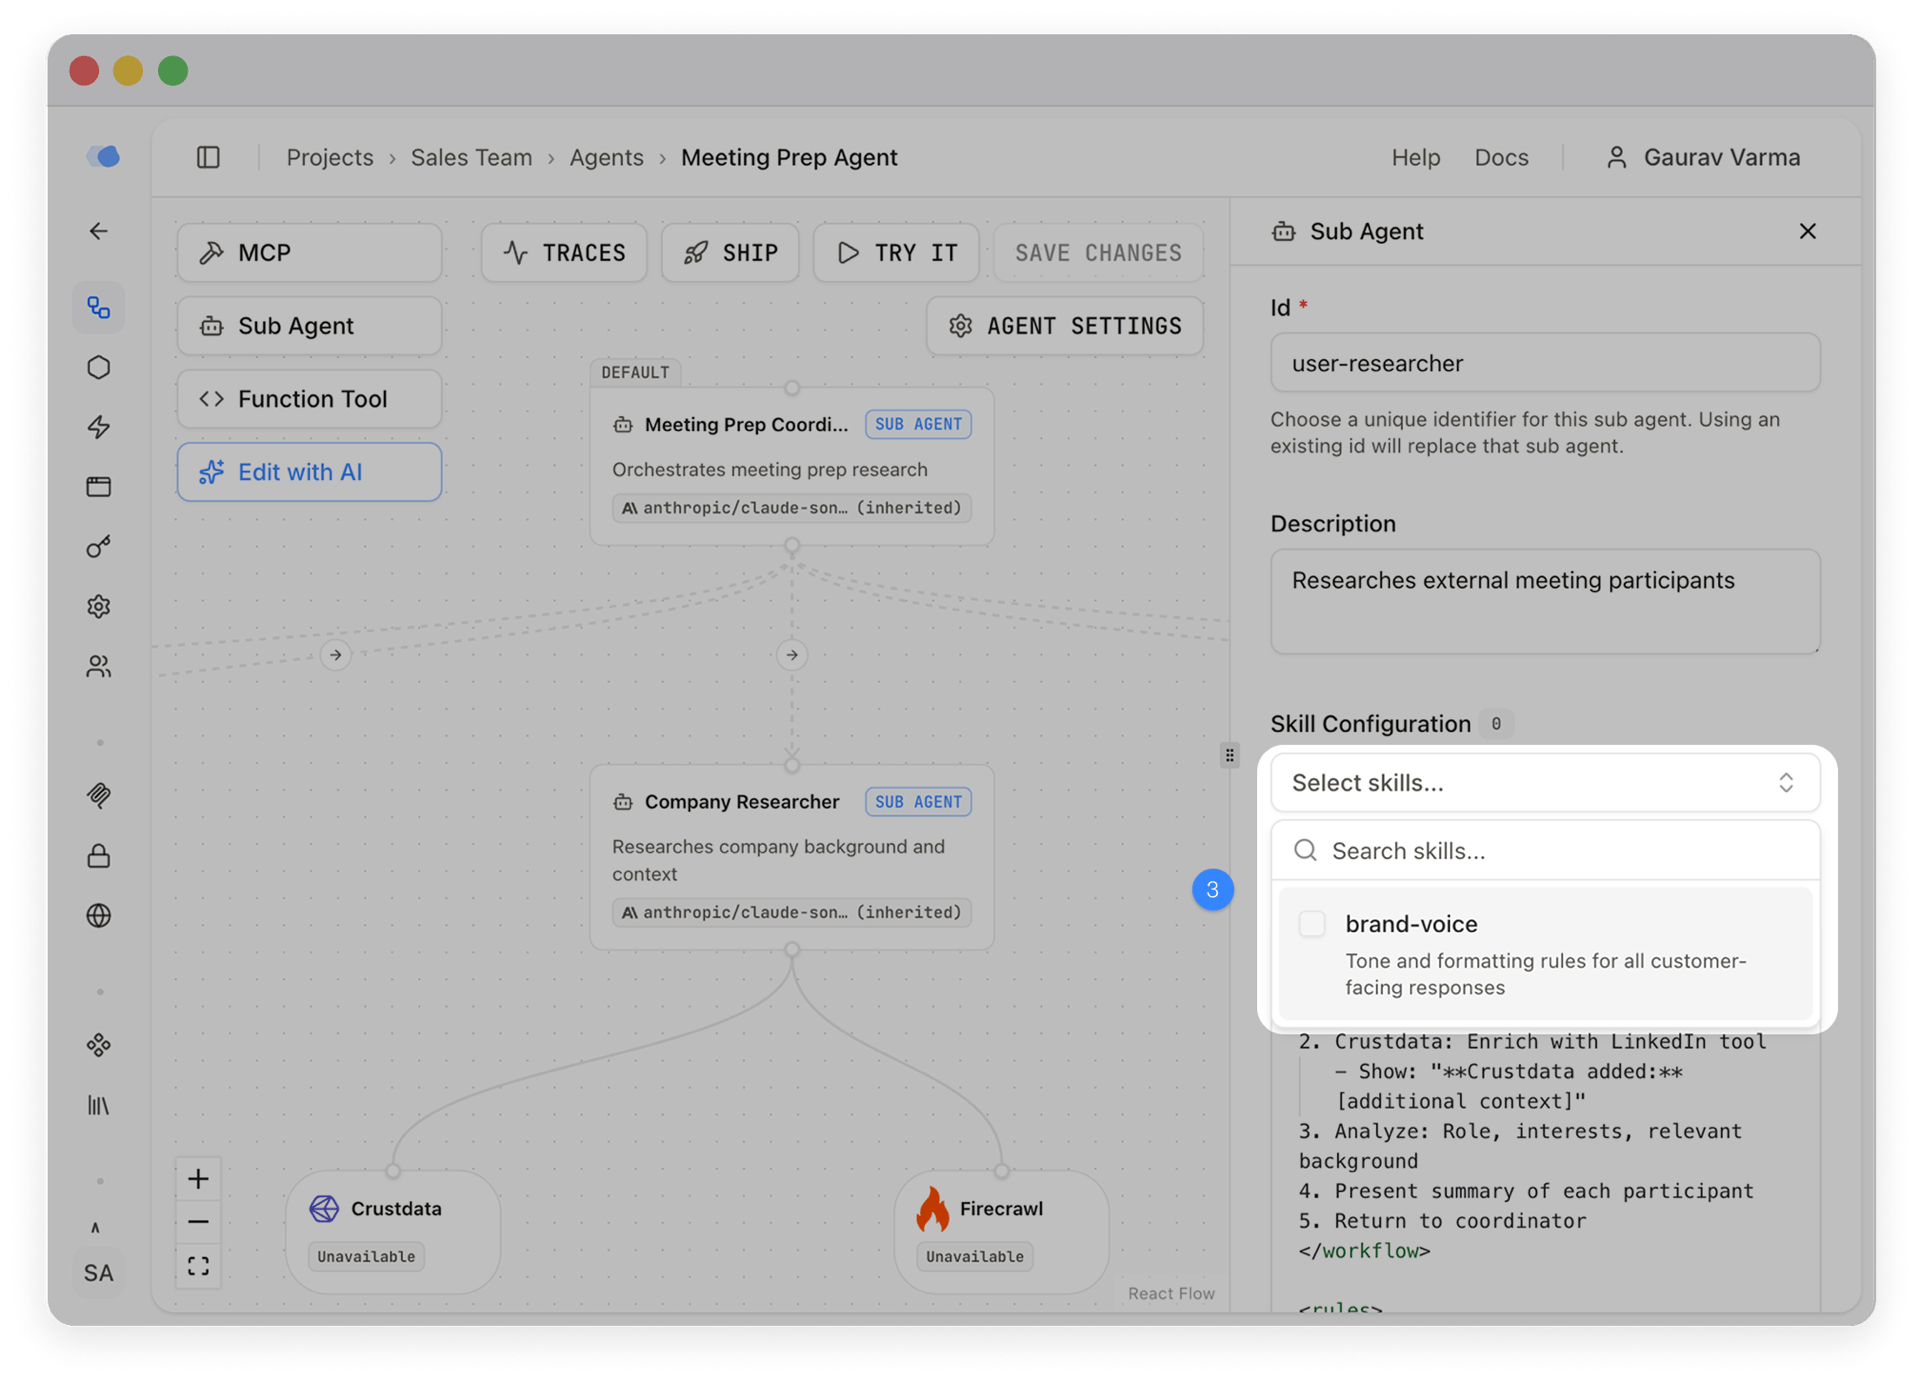Image resolution: width=1920 pixels, height=1383 pixels.
Task: Open the lock sidebar icon
Action: coord(98,856)
